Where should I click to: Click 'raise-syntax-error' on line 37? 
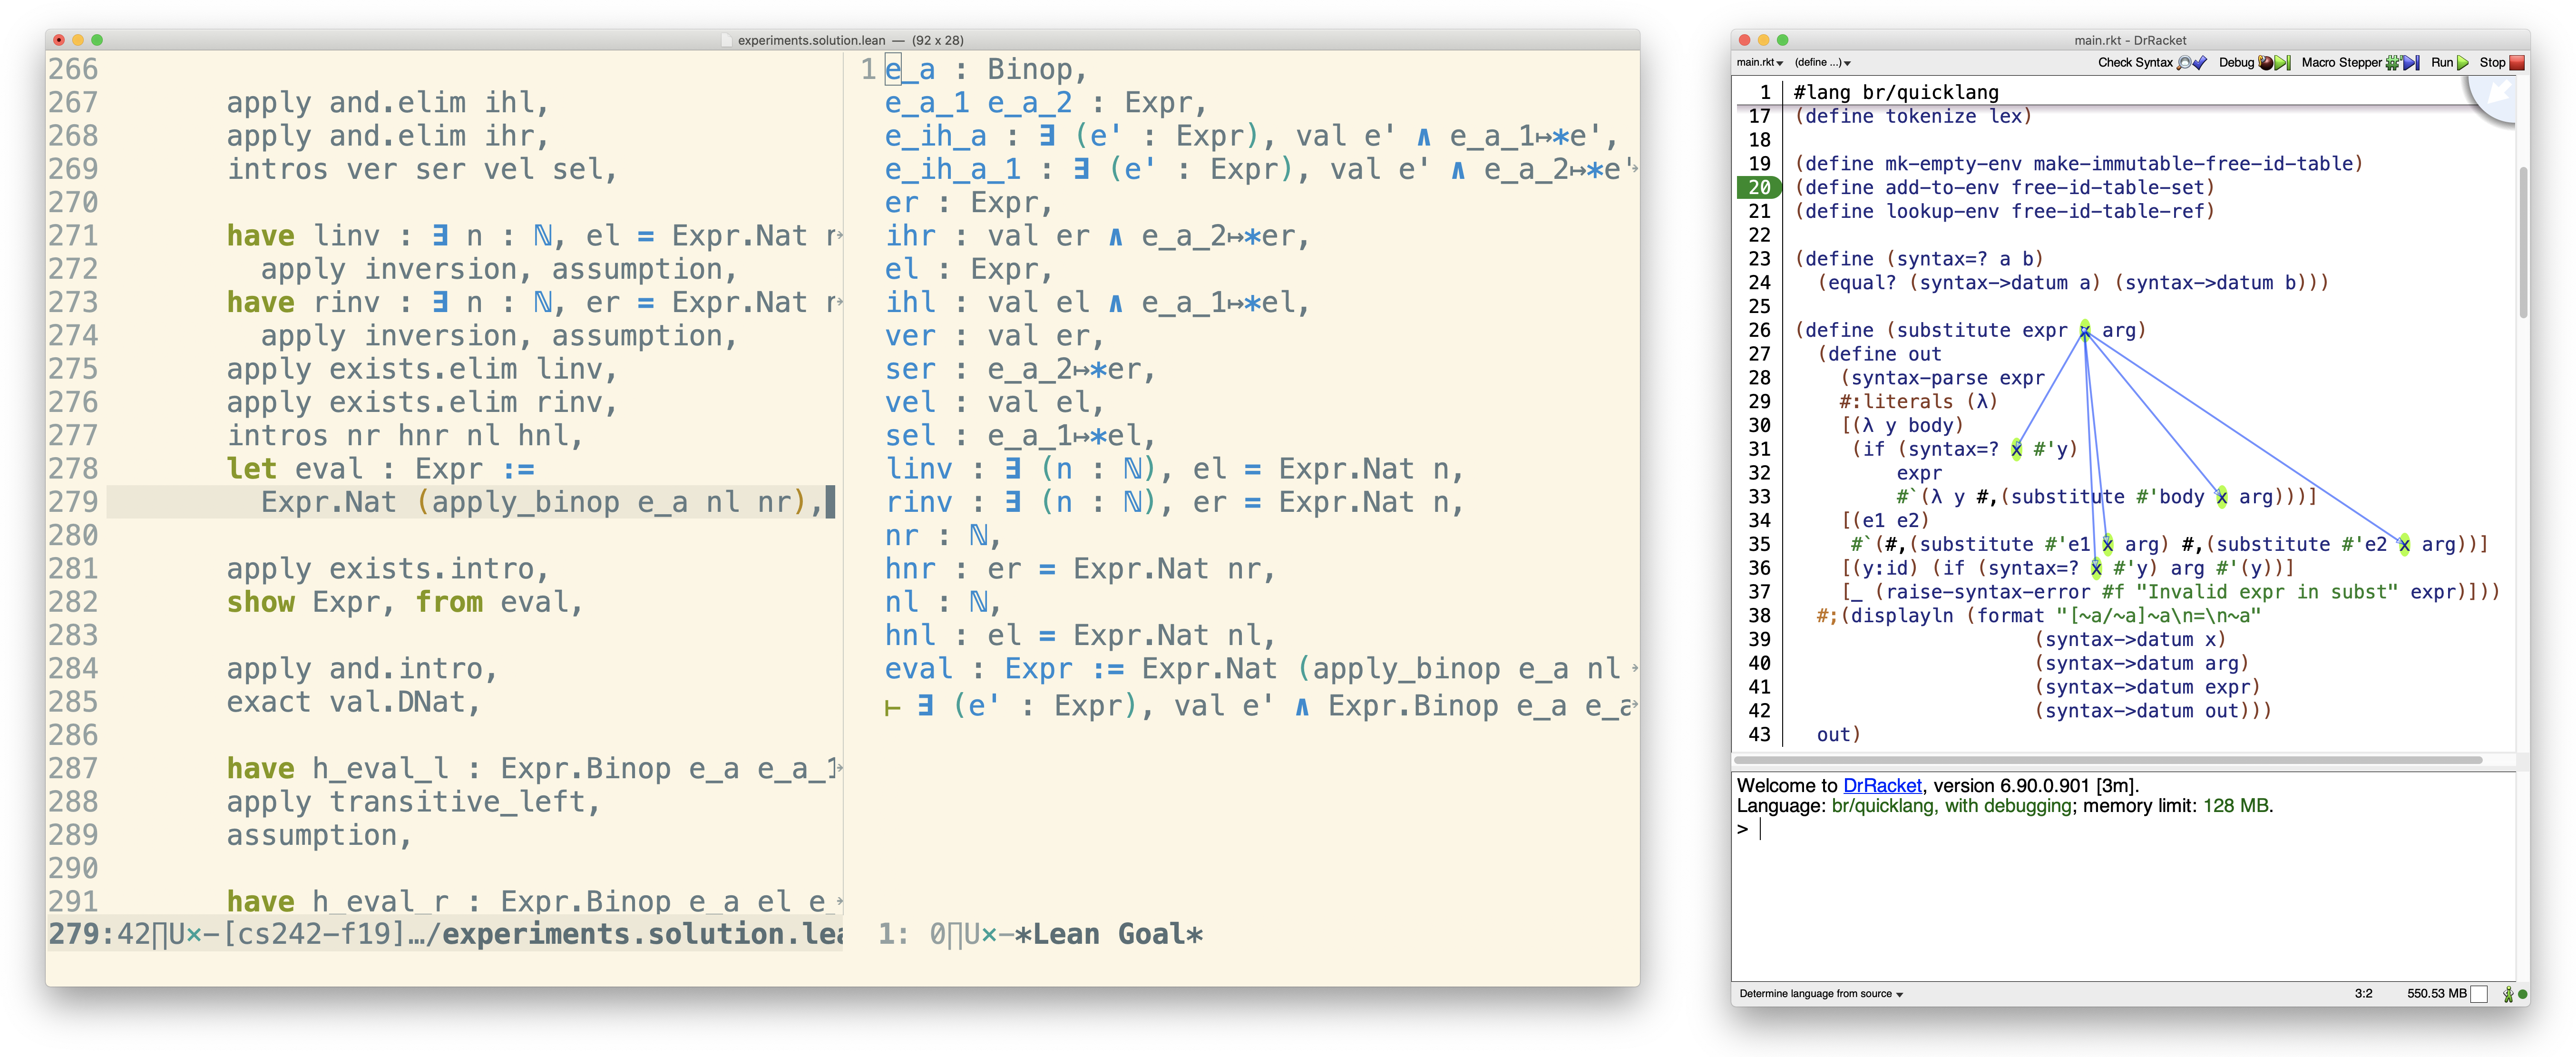pyautogui.click(x=1988, y=592)
